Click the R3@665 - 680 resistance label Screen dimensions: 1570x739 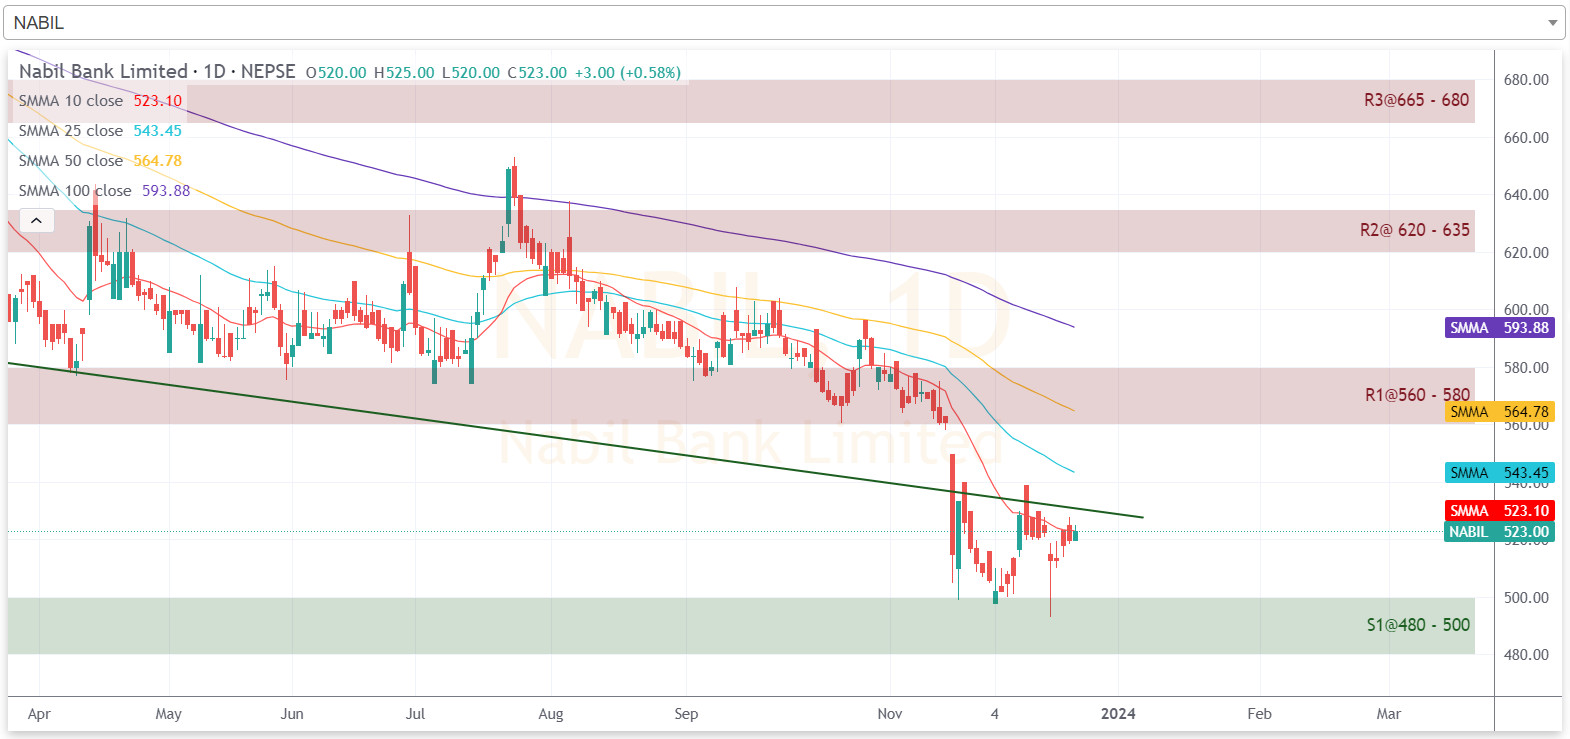coord(1417,100)
